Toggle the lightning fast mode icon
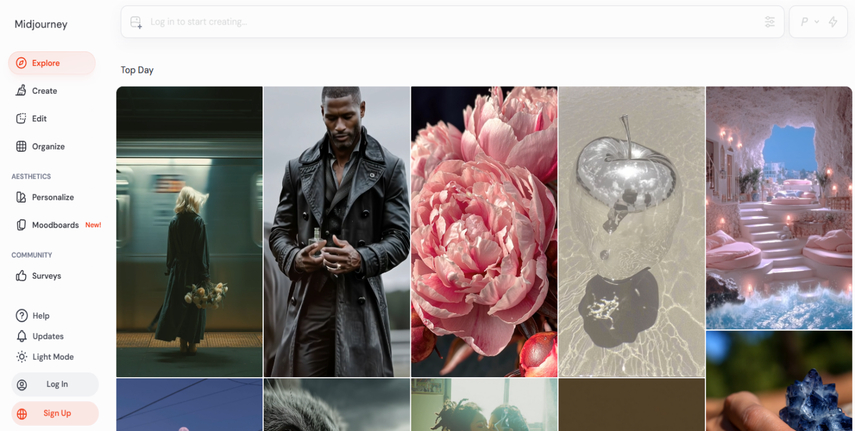855x431 pixels. pos(833,22)
